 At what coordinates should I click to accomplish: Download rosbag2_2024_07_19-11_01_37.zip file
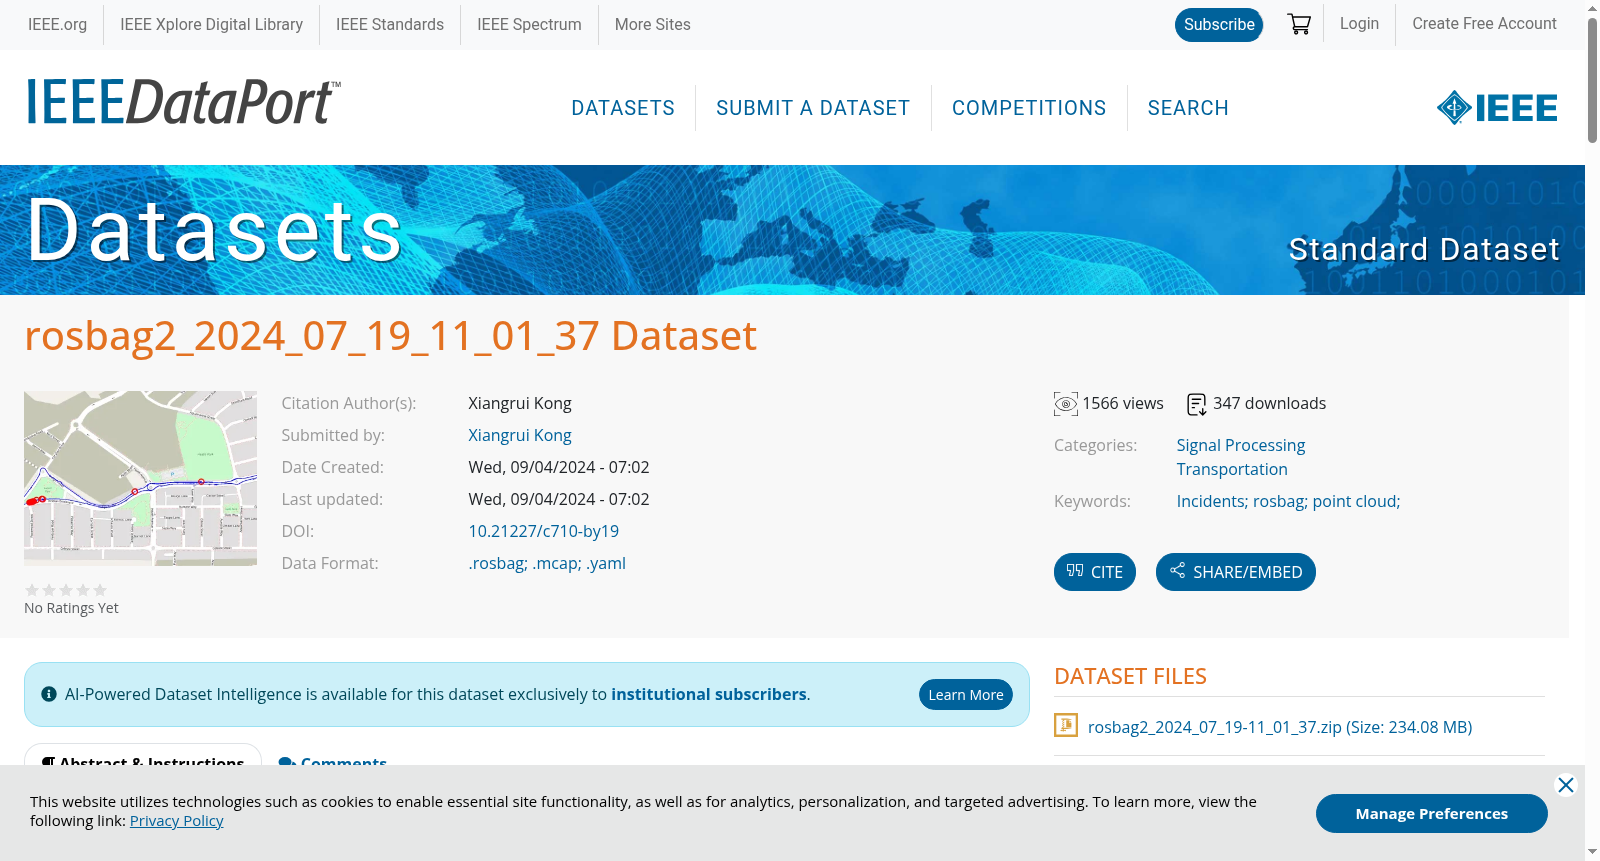click(1280, 727)
